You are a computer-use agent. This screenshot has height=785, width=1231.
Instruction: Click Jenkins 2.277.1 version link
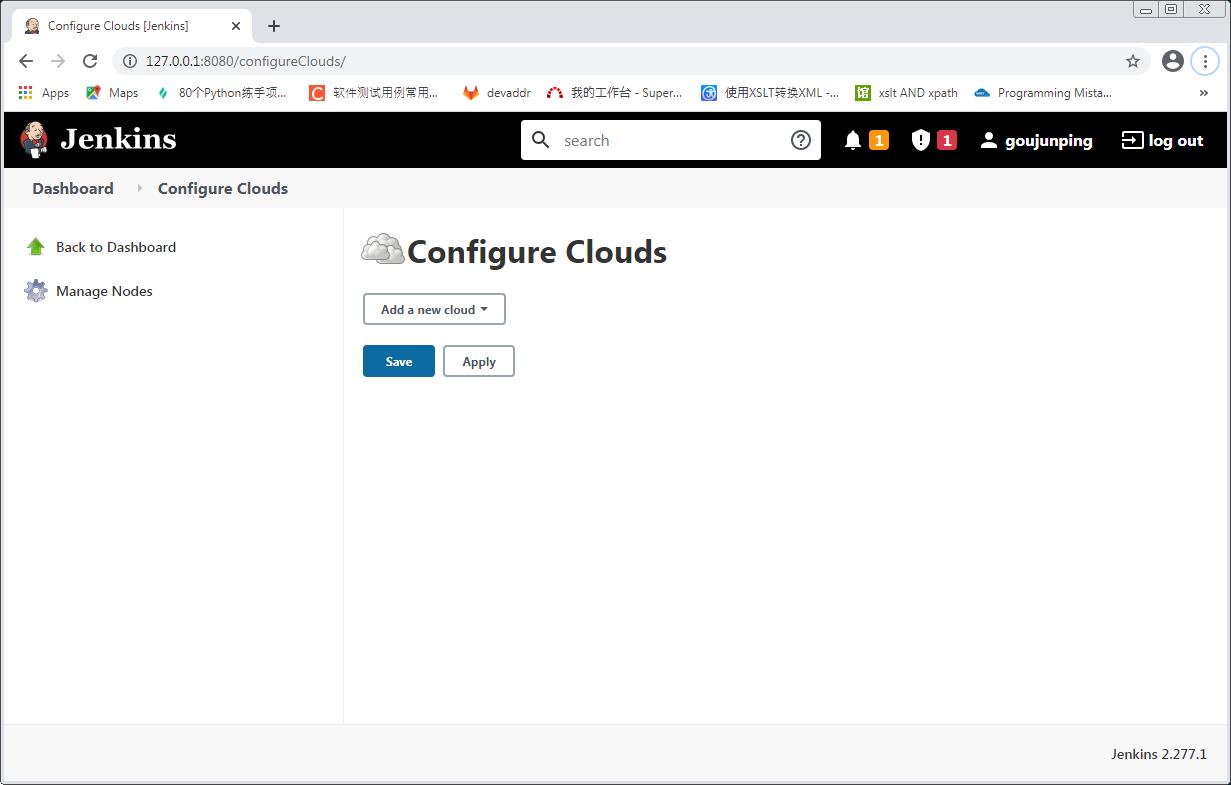click(1158, 754)
